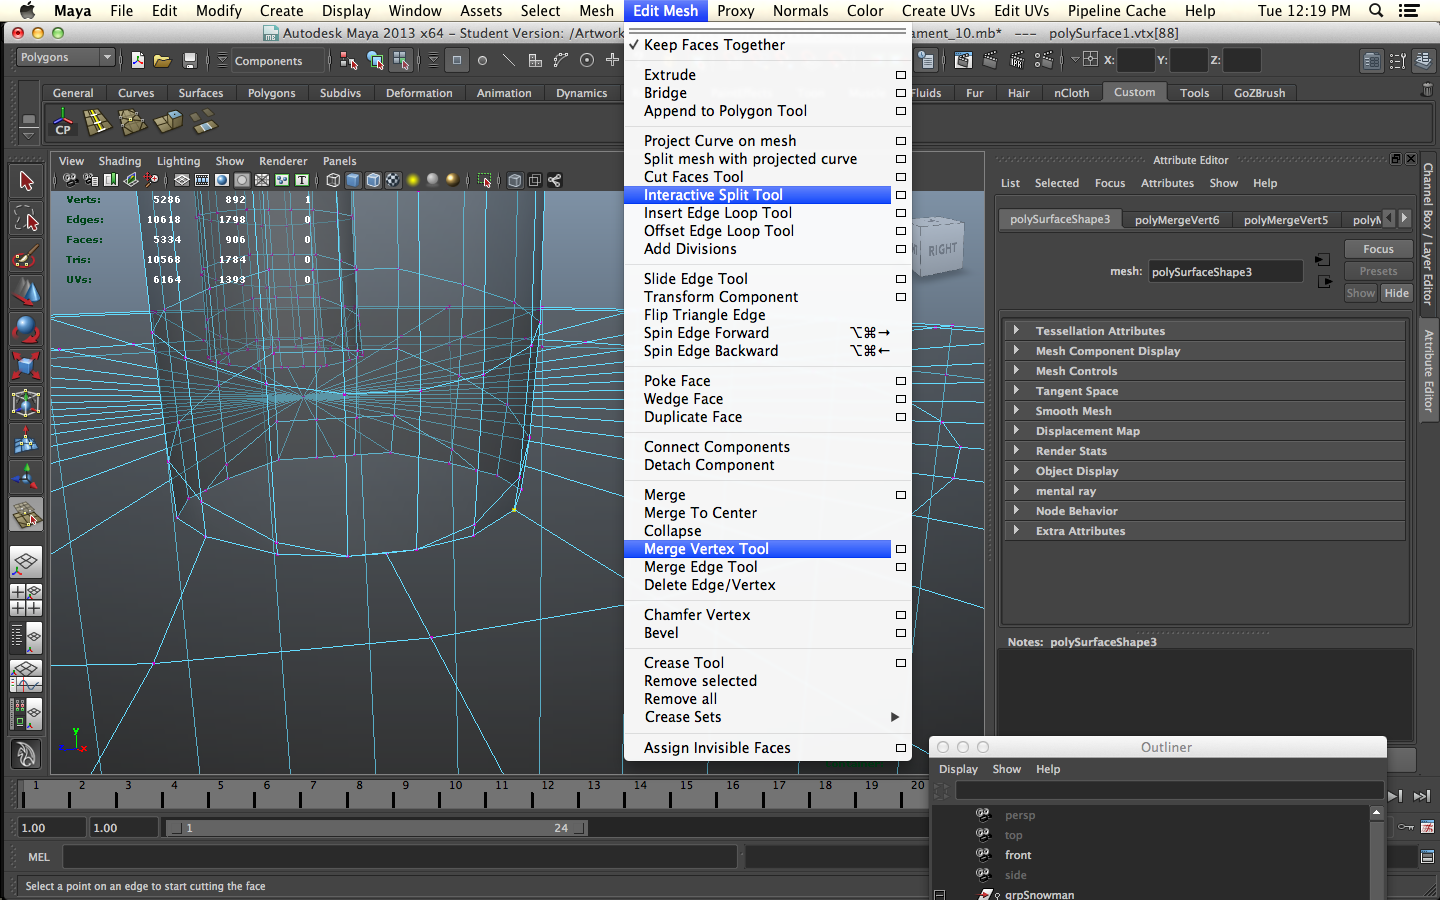Expand the Extra Attributes section
Image resolution: width=1440 pixels, height=900 pixels.
pyautogui.click(x=1204, y=531)
